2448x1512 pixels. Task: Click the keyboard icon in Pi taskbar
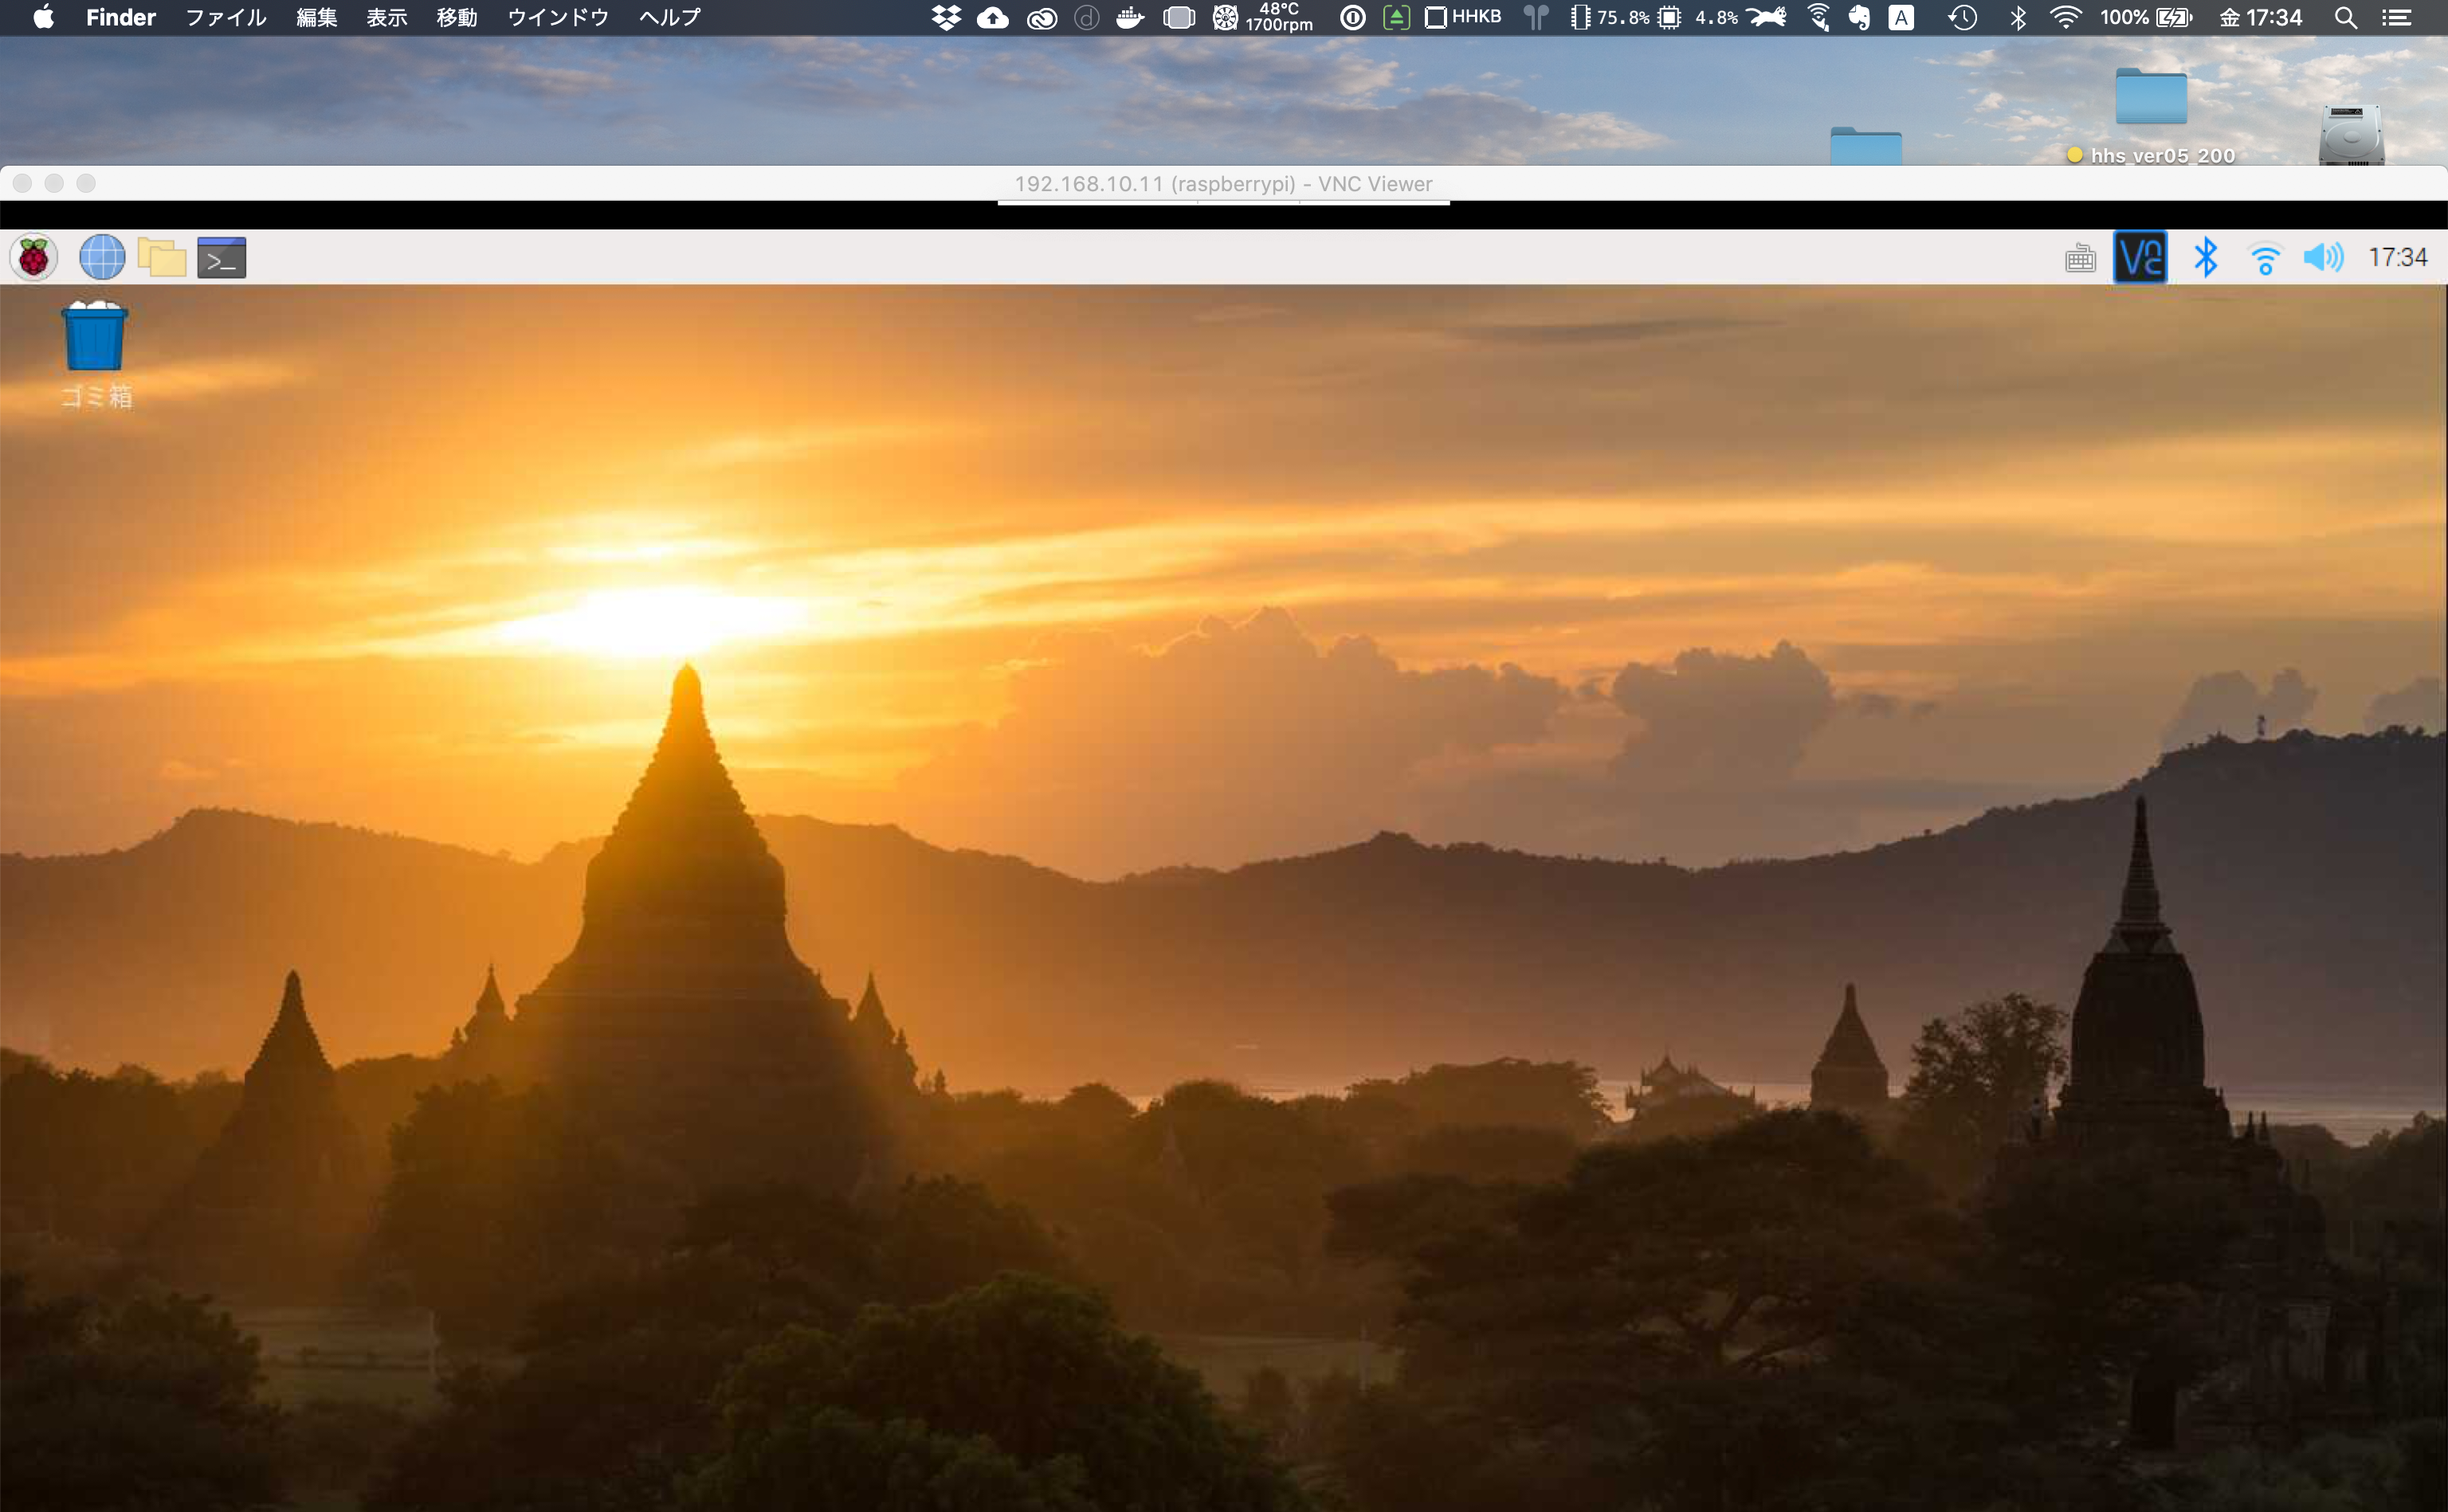click(x=2080, y=258)
